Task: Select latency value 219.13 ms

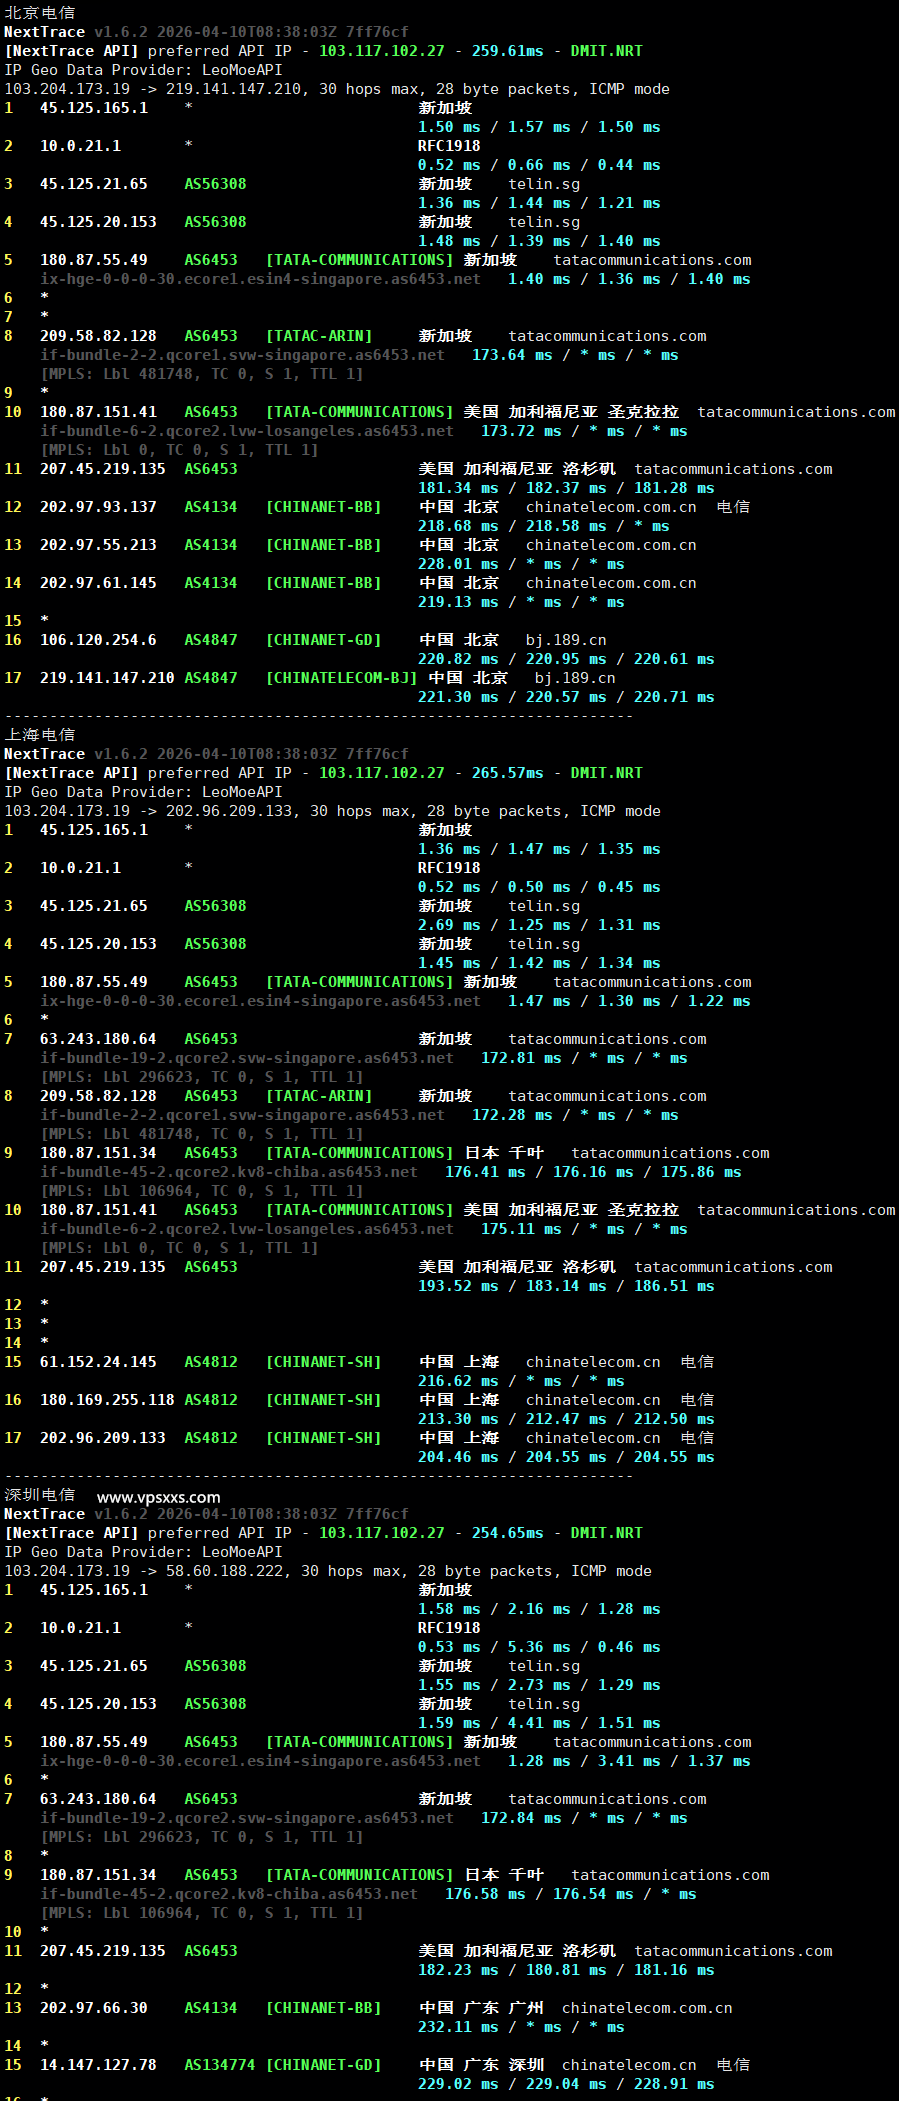Action: [x=458, y=602]
